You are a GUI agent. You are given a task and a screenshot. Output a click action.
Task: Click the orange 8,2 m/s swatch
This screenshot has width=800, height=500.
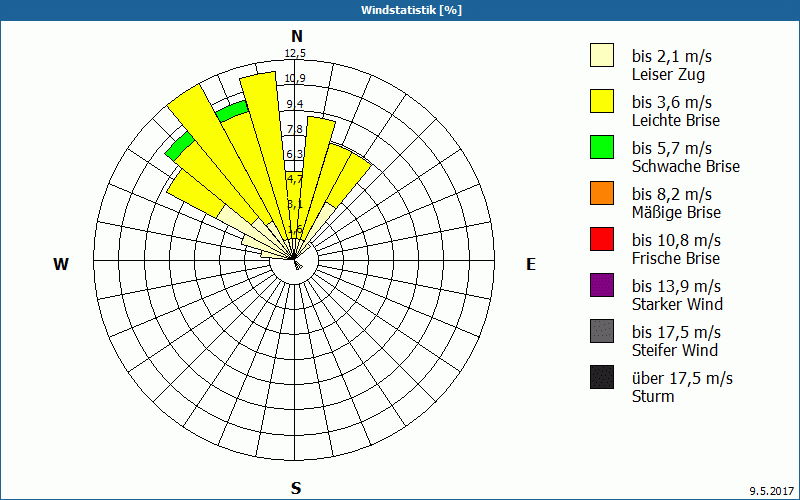(602, 193)
